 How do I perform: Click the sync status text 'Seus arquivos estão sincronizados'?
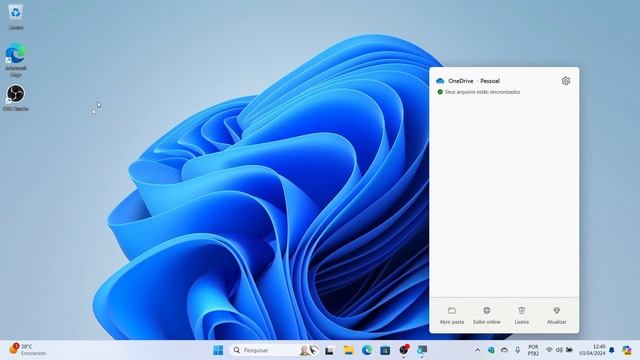482,92
